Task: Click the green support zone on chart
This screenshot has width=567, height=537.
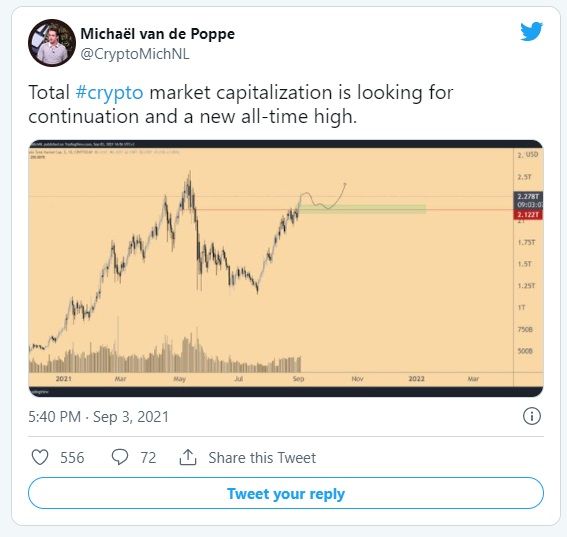Action: (x=362, y=209)
